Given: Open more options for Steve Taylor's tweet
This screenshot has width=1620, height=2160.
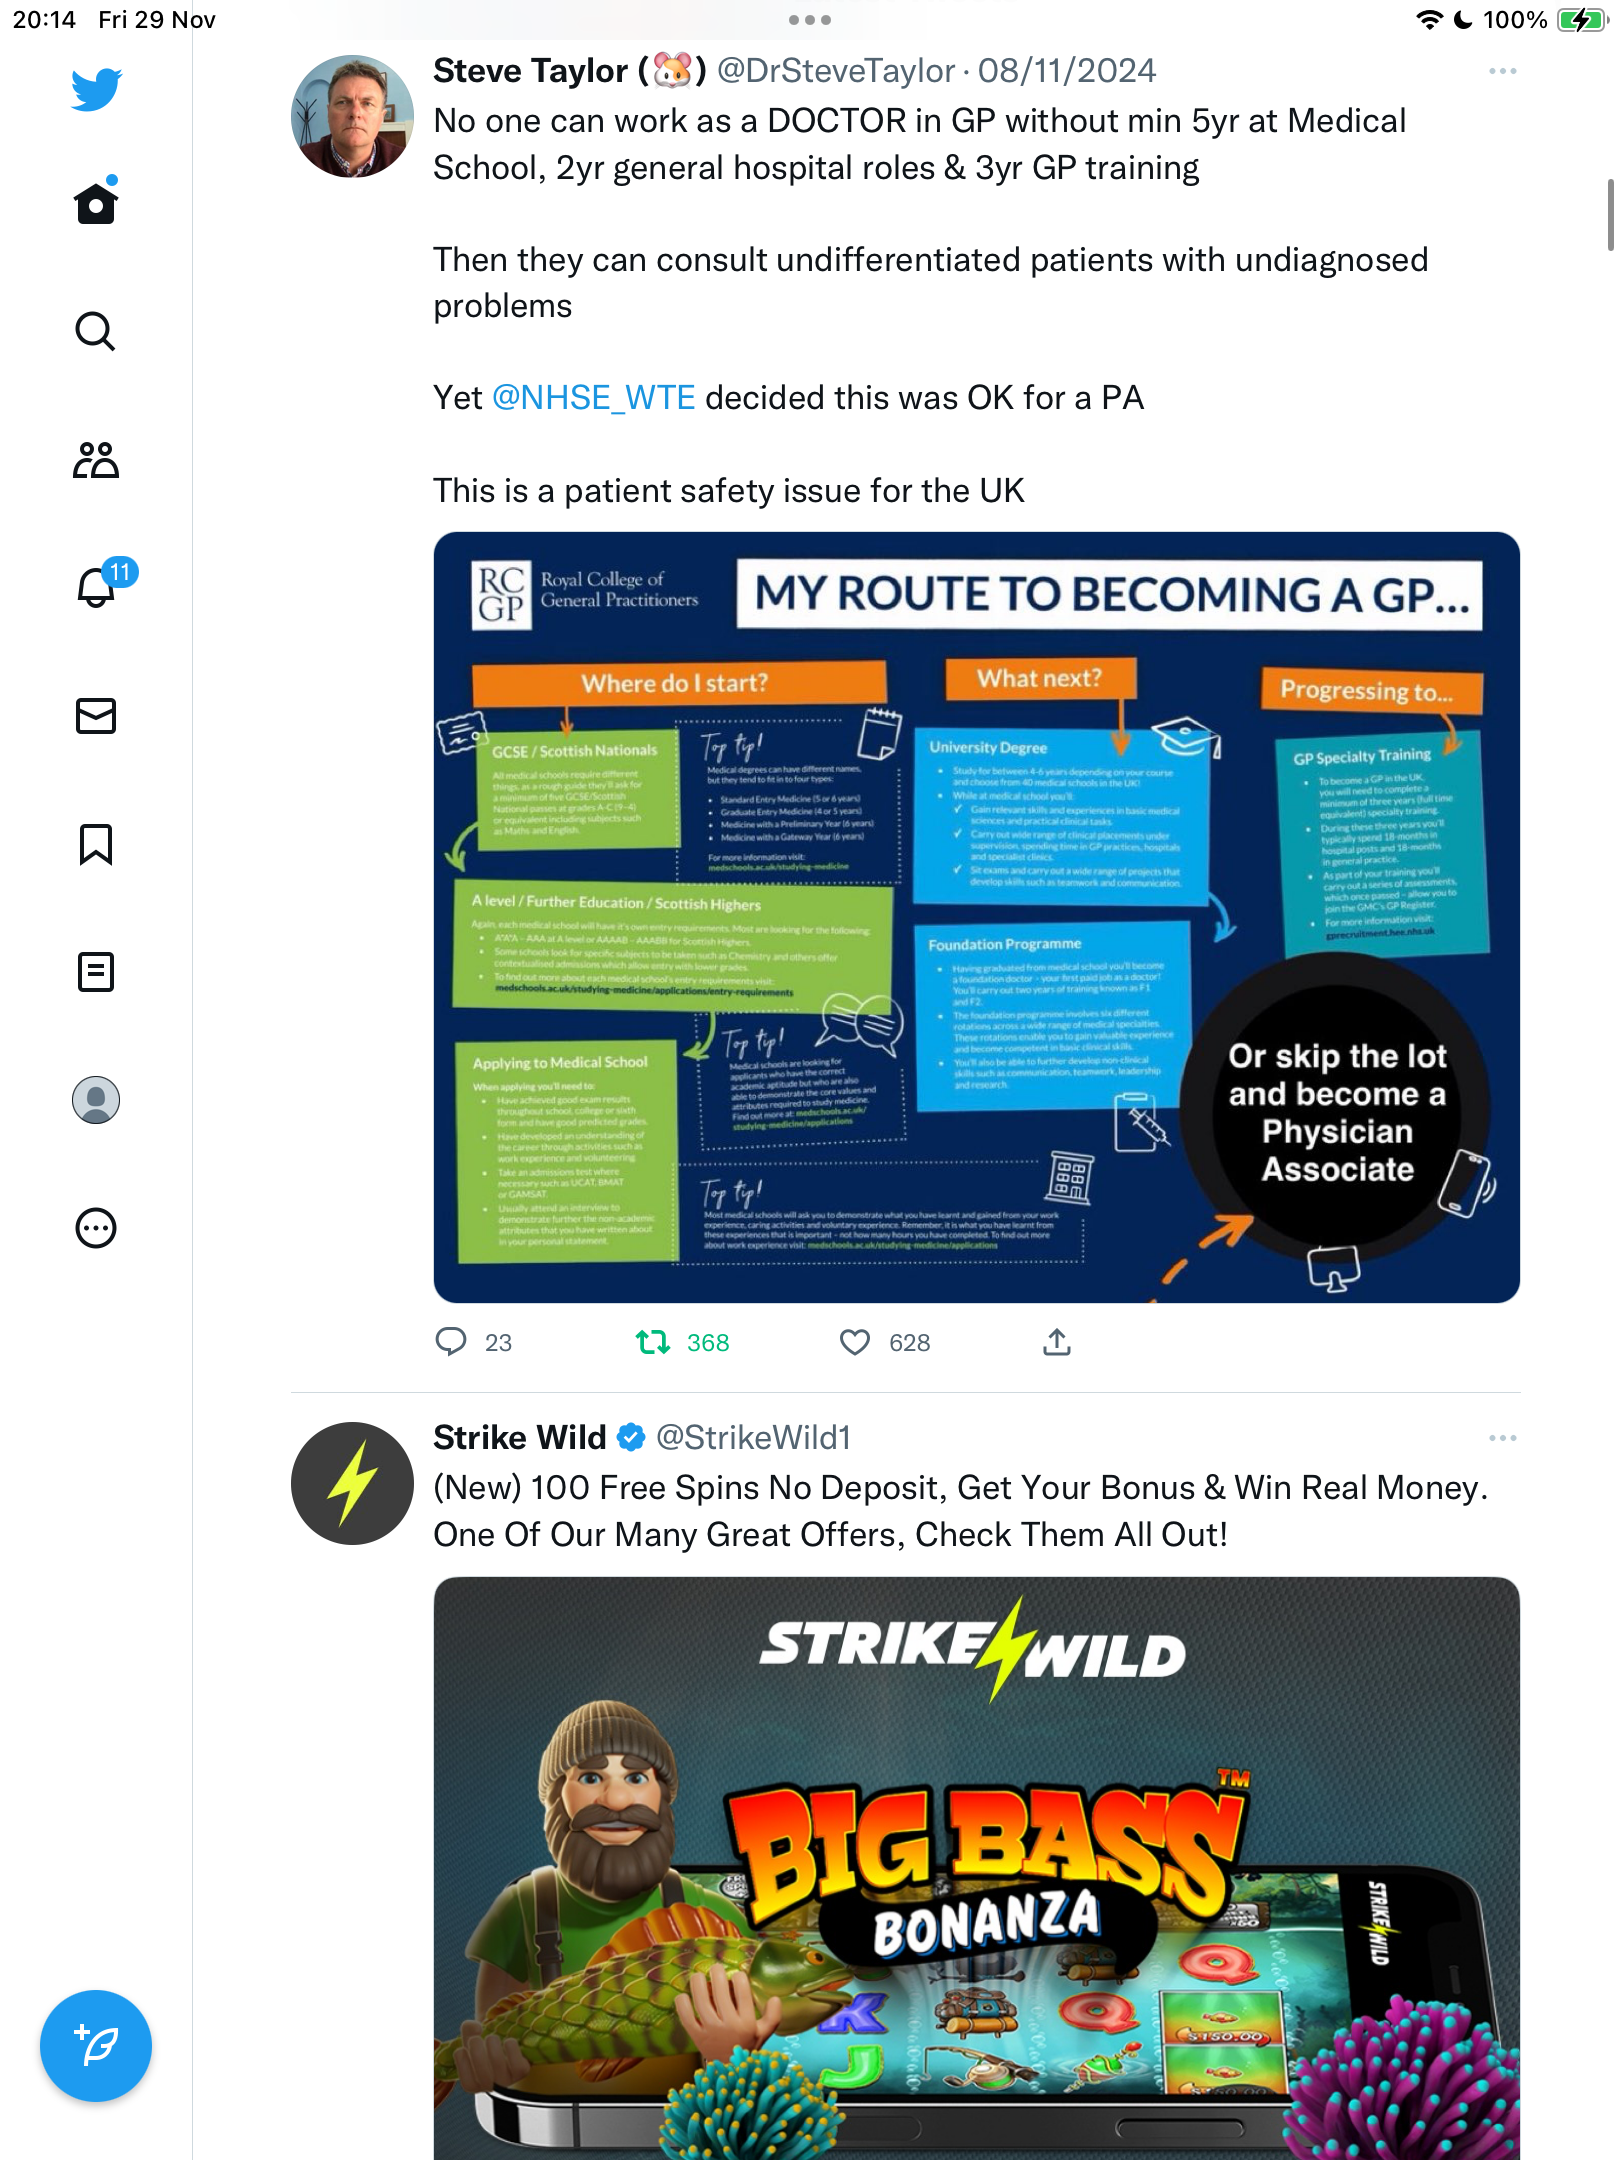Looking at the screenshot, I should (1502, 71).
